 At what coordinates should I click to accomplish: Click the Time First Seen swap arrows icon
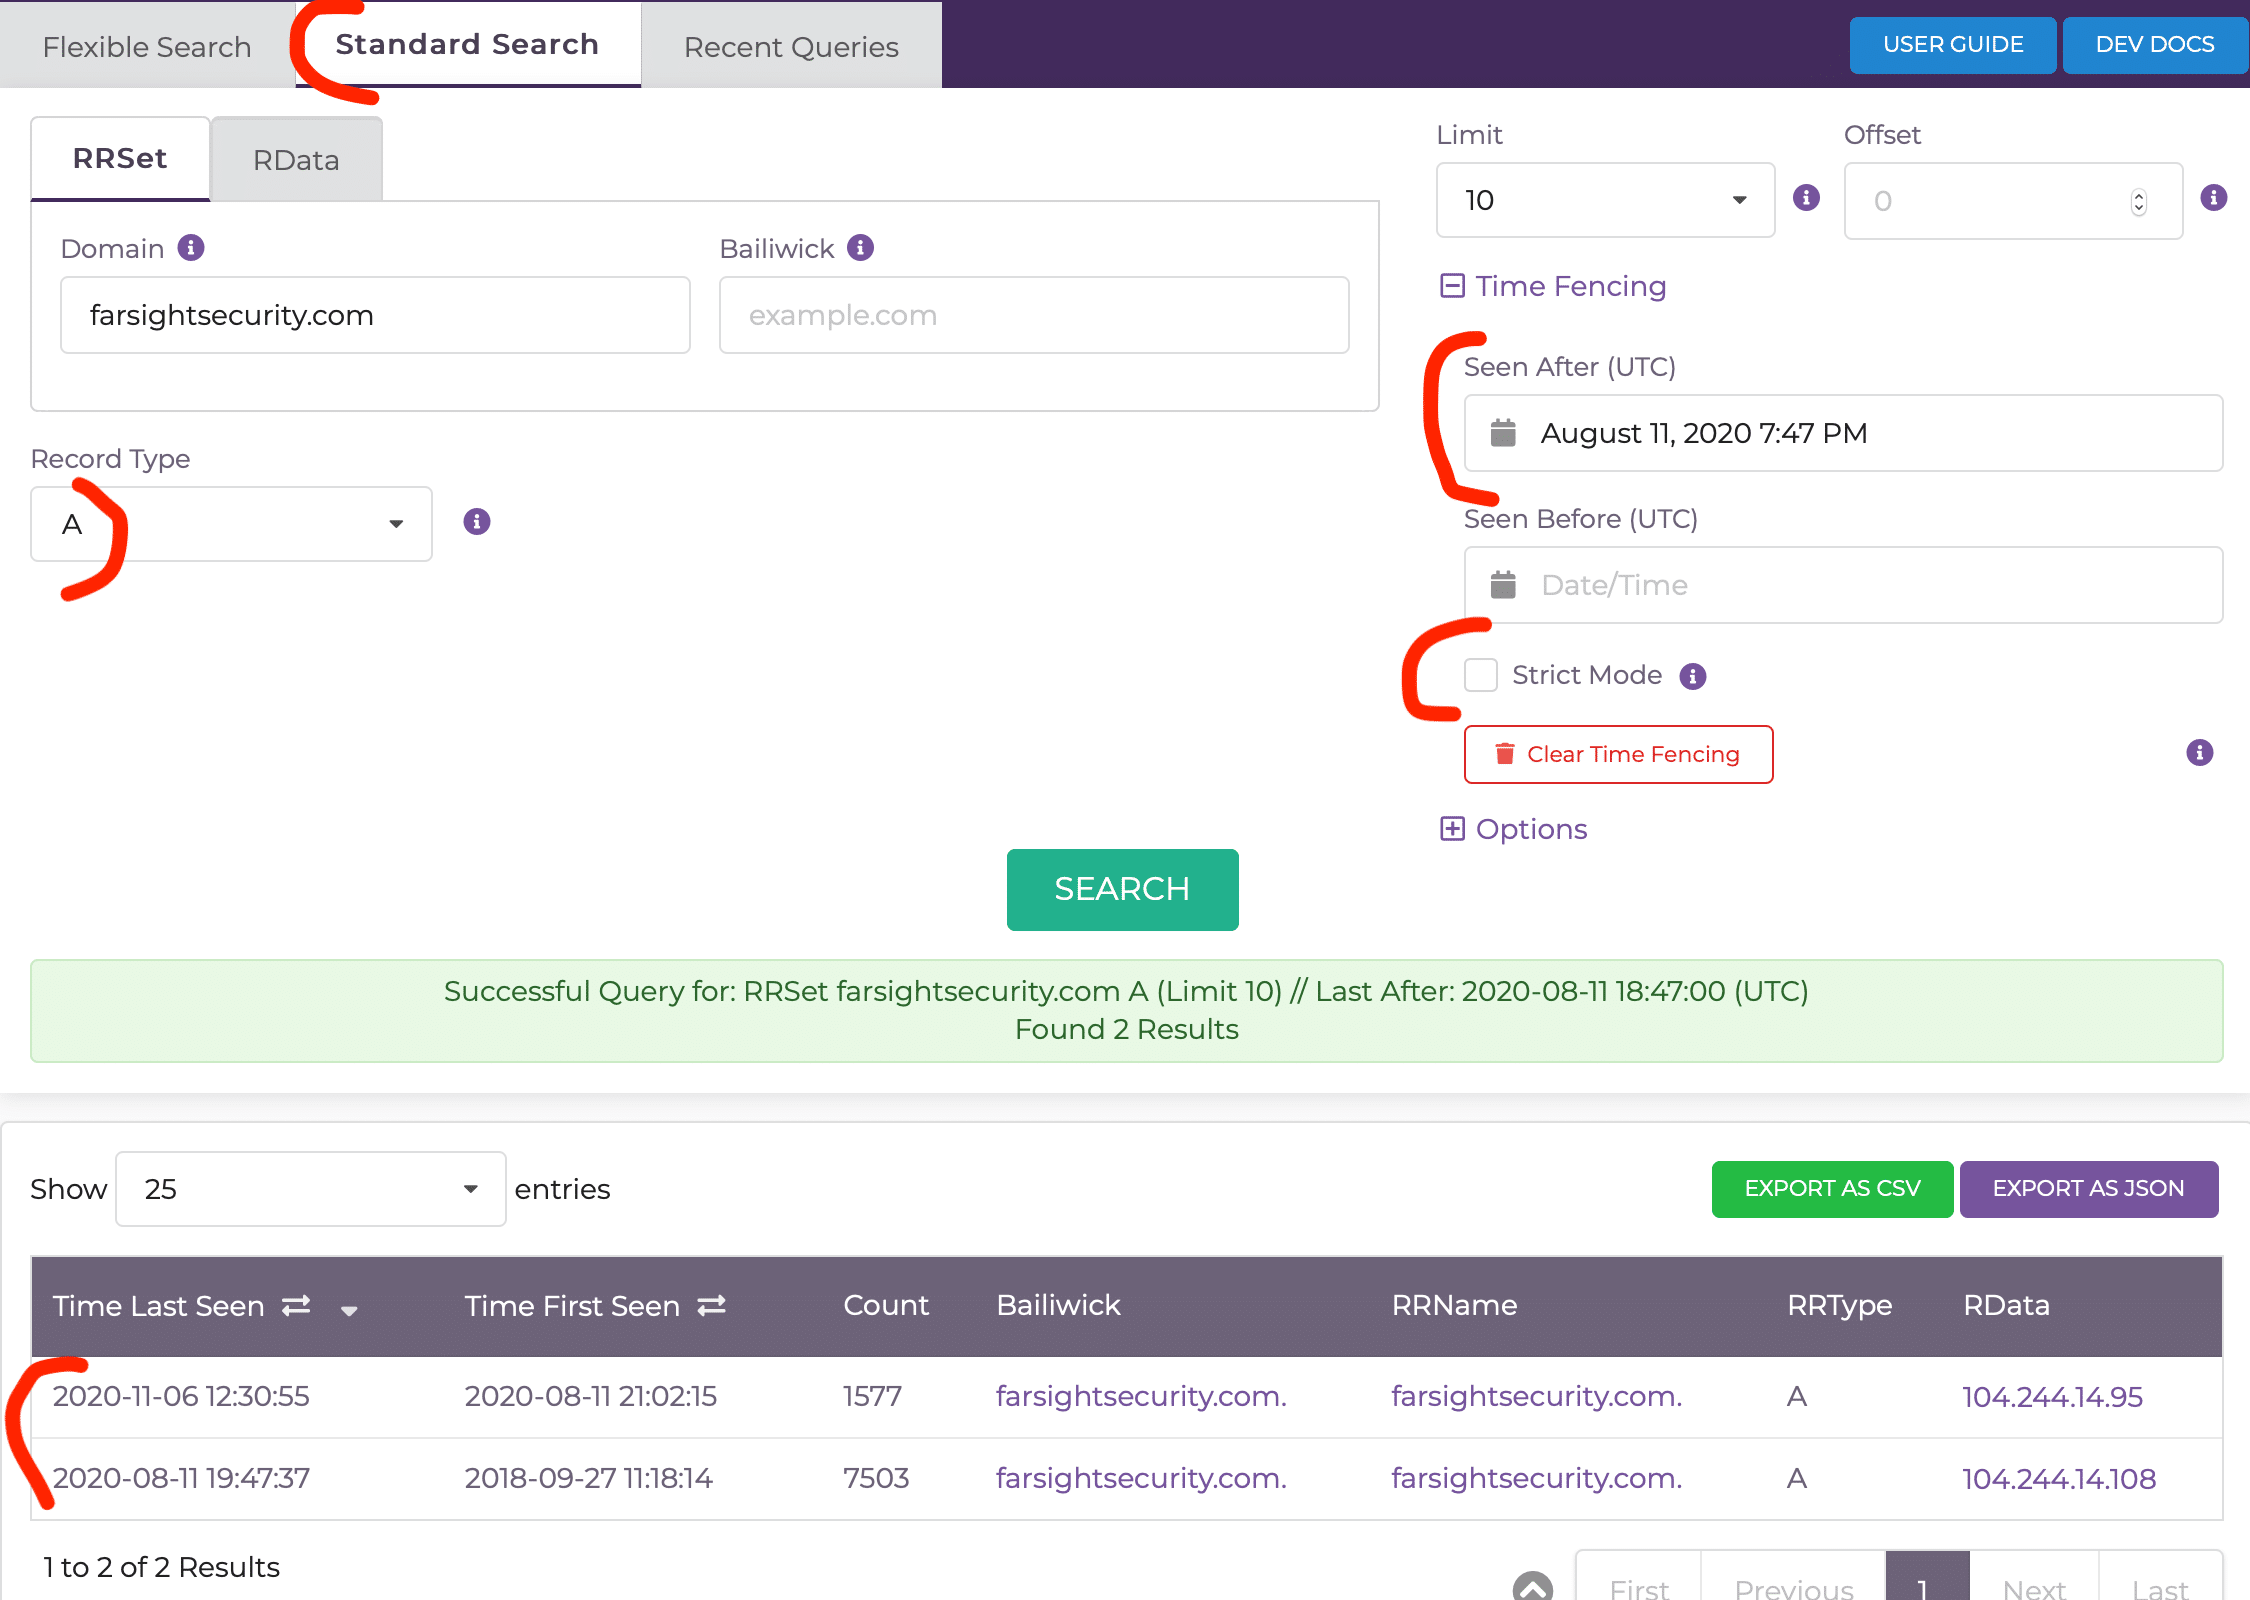[711, 1305]
